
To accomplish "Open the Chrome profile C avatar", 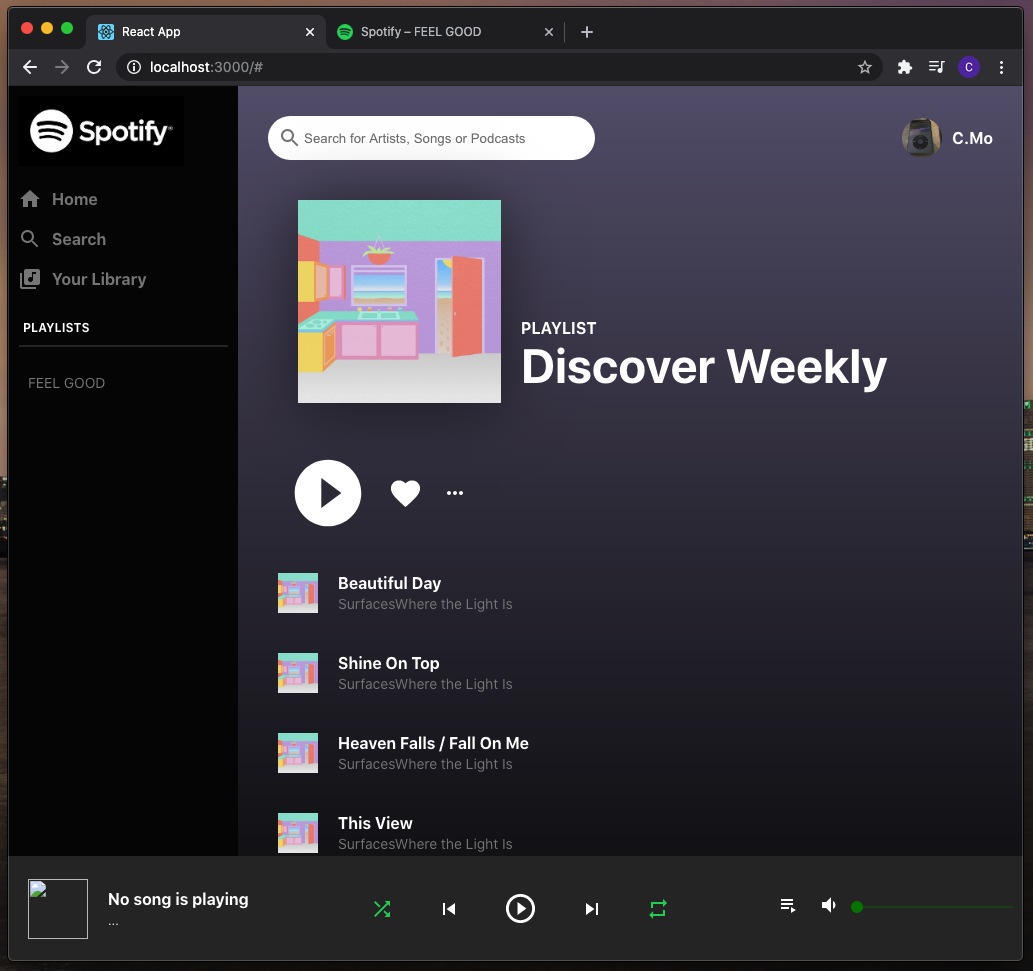I will 968,67.
